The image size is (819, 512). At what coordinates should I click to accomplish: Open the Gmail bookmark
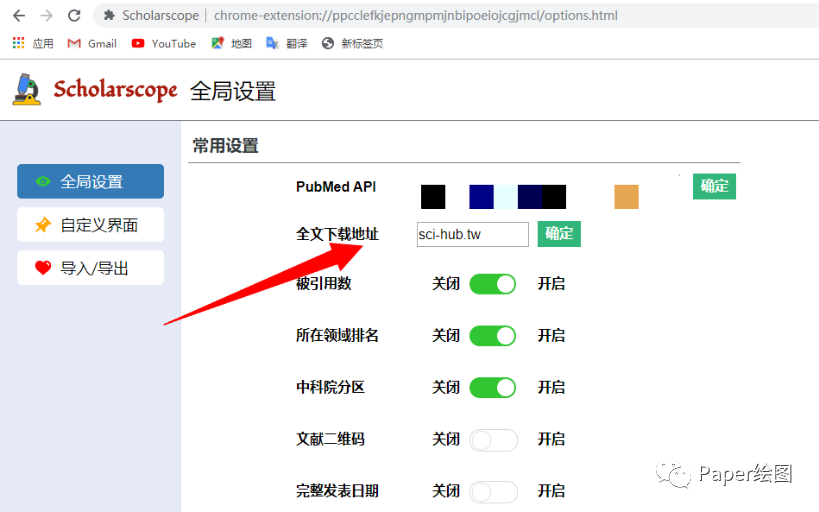tap(92, 43)
